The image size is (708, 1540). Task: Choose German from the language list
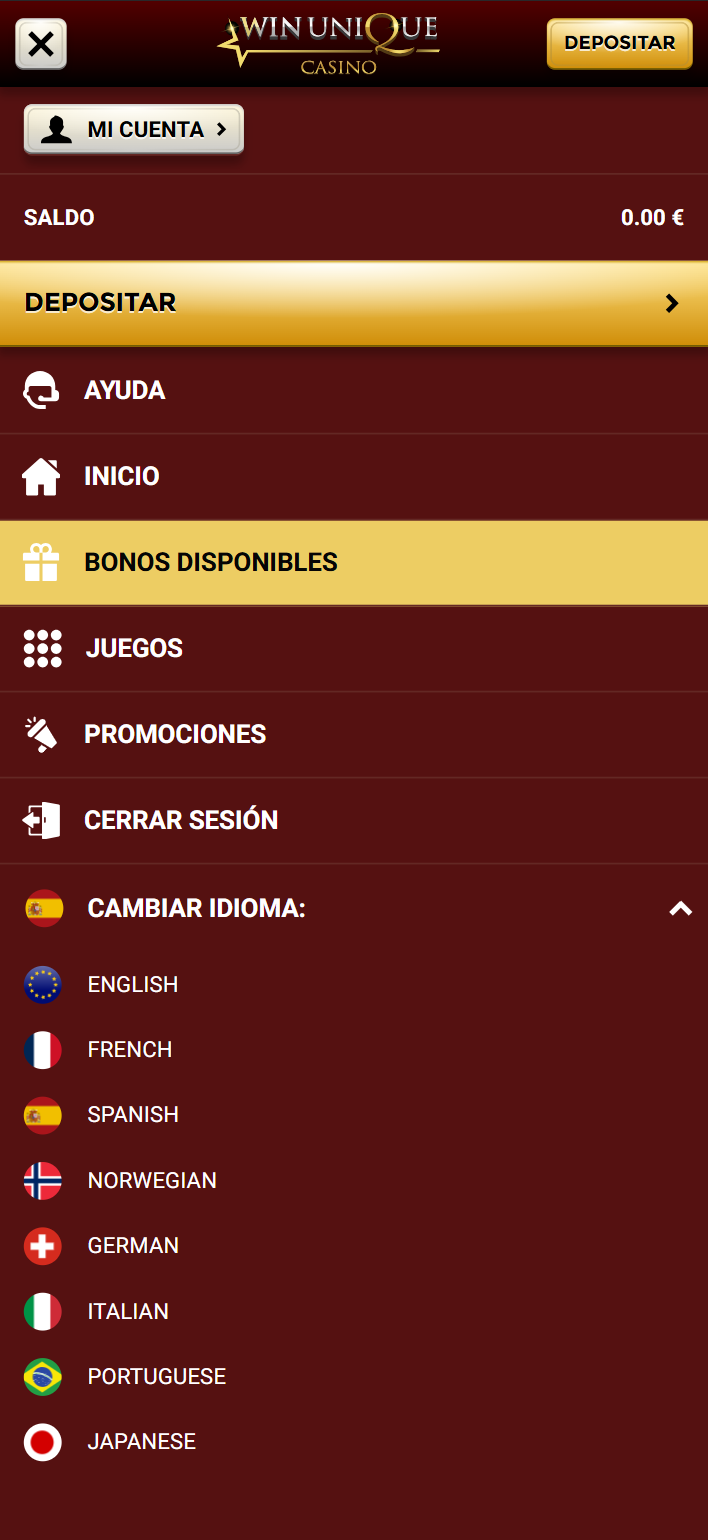pyautogui.click(x=133, y=1246)
